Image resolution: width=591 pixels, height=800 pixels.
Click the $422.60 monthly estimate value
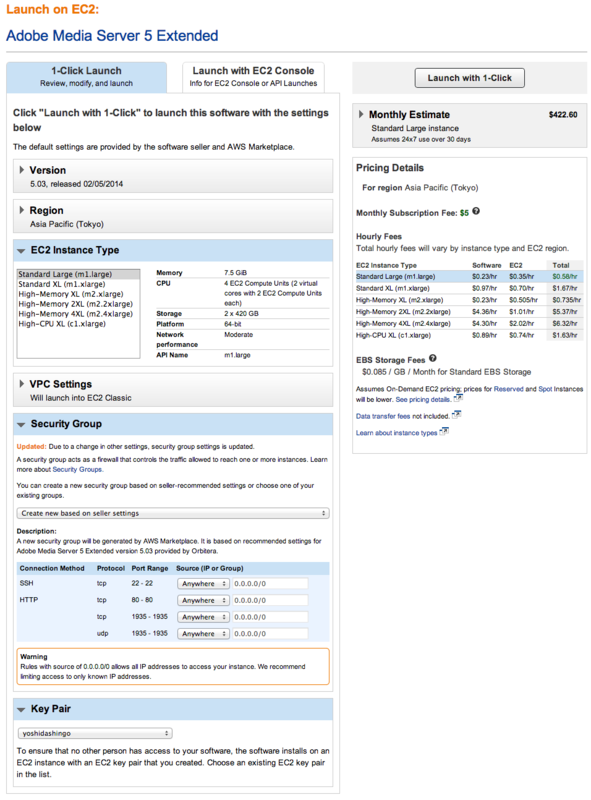(563, 115)
